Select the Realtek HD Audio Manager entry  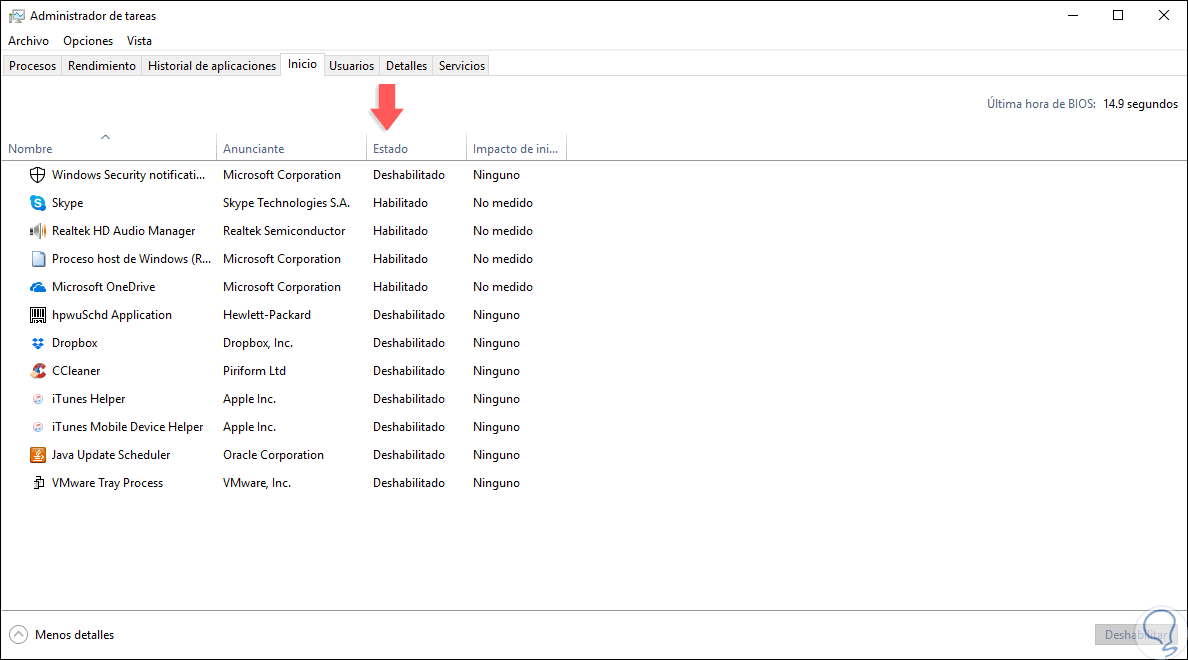tap(123, 231)
